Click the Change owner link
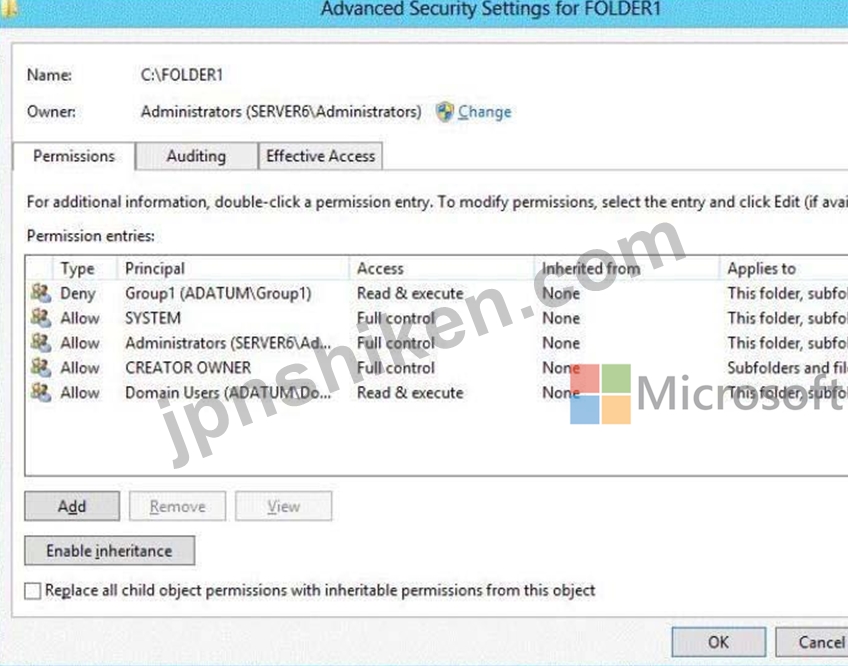This screenshot has width=848, height=666. click(x=485, y=112)
